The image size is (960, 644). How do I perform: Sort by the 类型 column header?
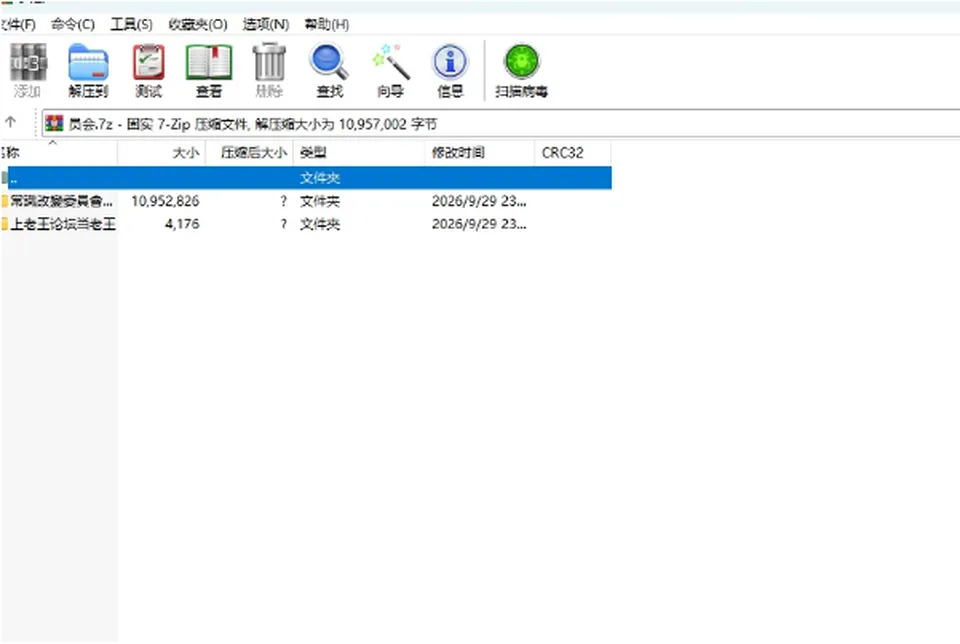tap(359, 152)
